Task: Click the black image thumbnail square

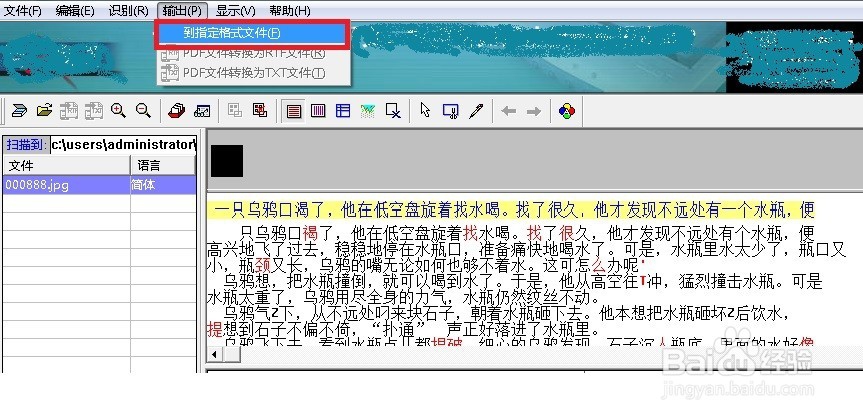Action: (x=227, y=161)
